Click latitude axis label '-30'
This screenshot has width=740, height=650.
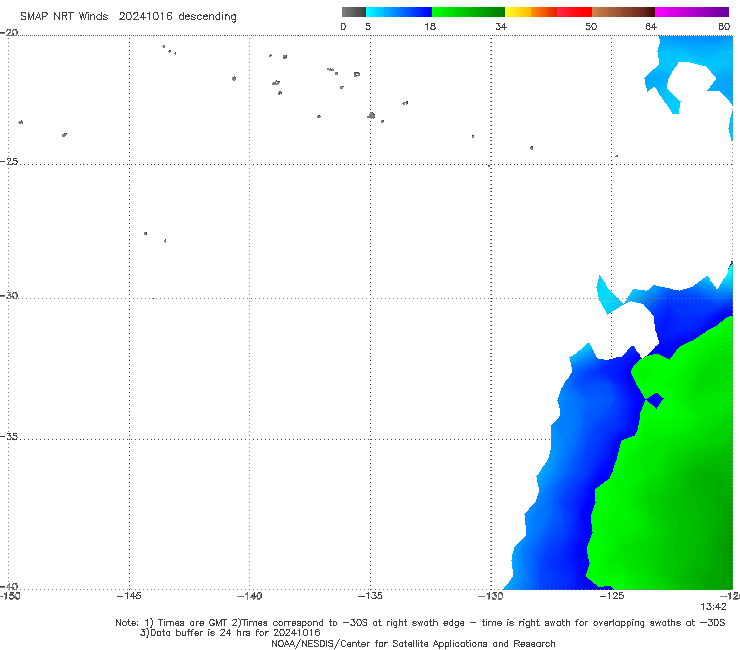9,295
